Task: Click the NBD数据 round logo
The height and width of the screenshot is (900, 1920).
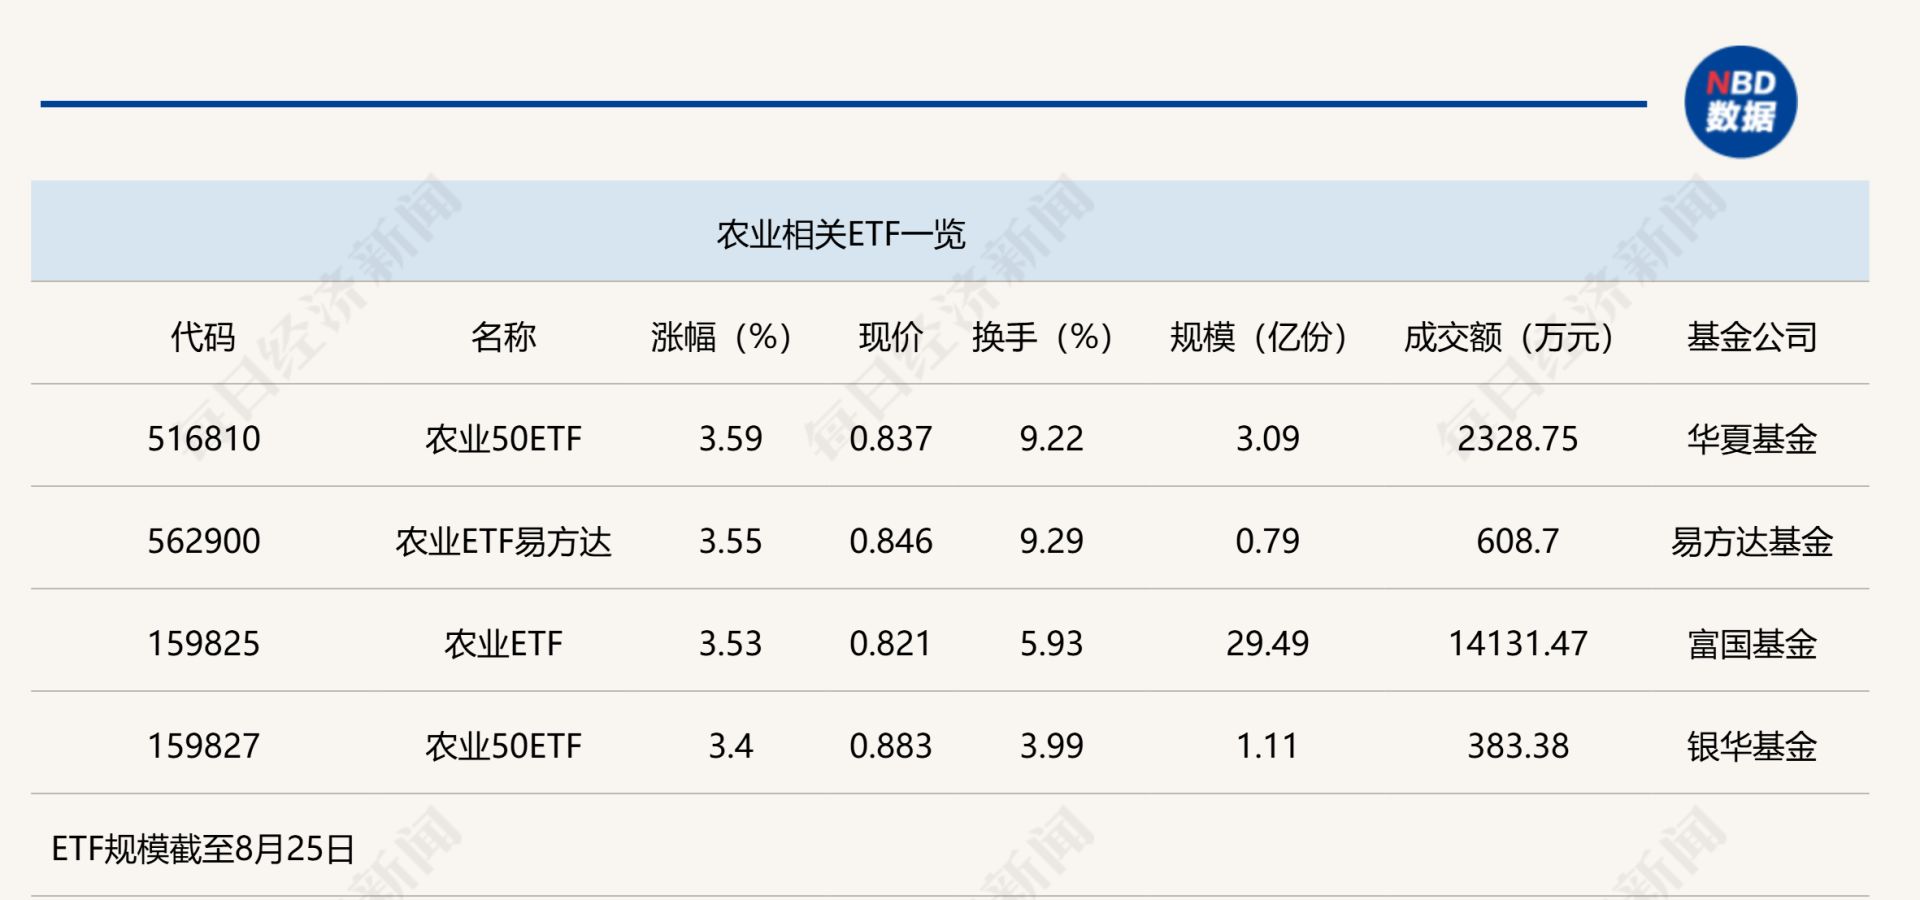Action: pos(1740,102)
